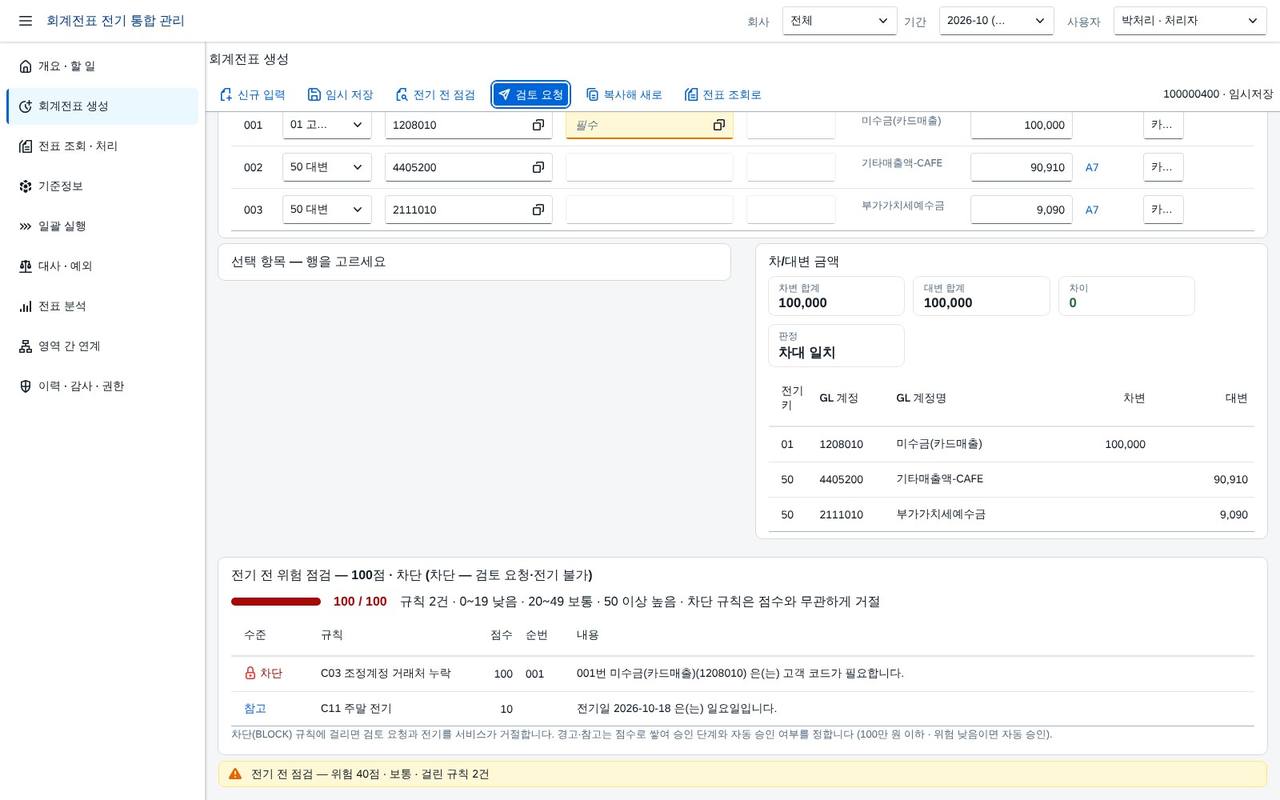Open 기준정보 in the sidebar
The height and width of the screenshot is (800, 1280).
point(102,186)
